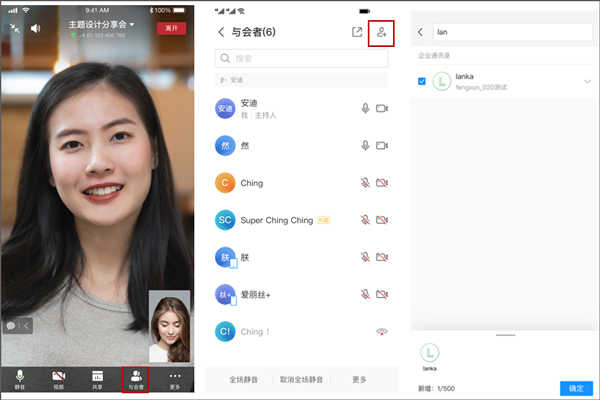Tap the muted microphone icon for Ching
The width and height of the screenshot is (600, 400).
click(x=366, y=183)
